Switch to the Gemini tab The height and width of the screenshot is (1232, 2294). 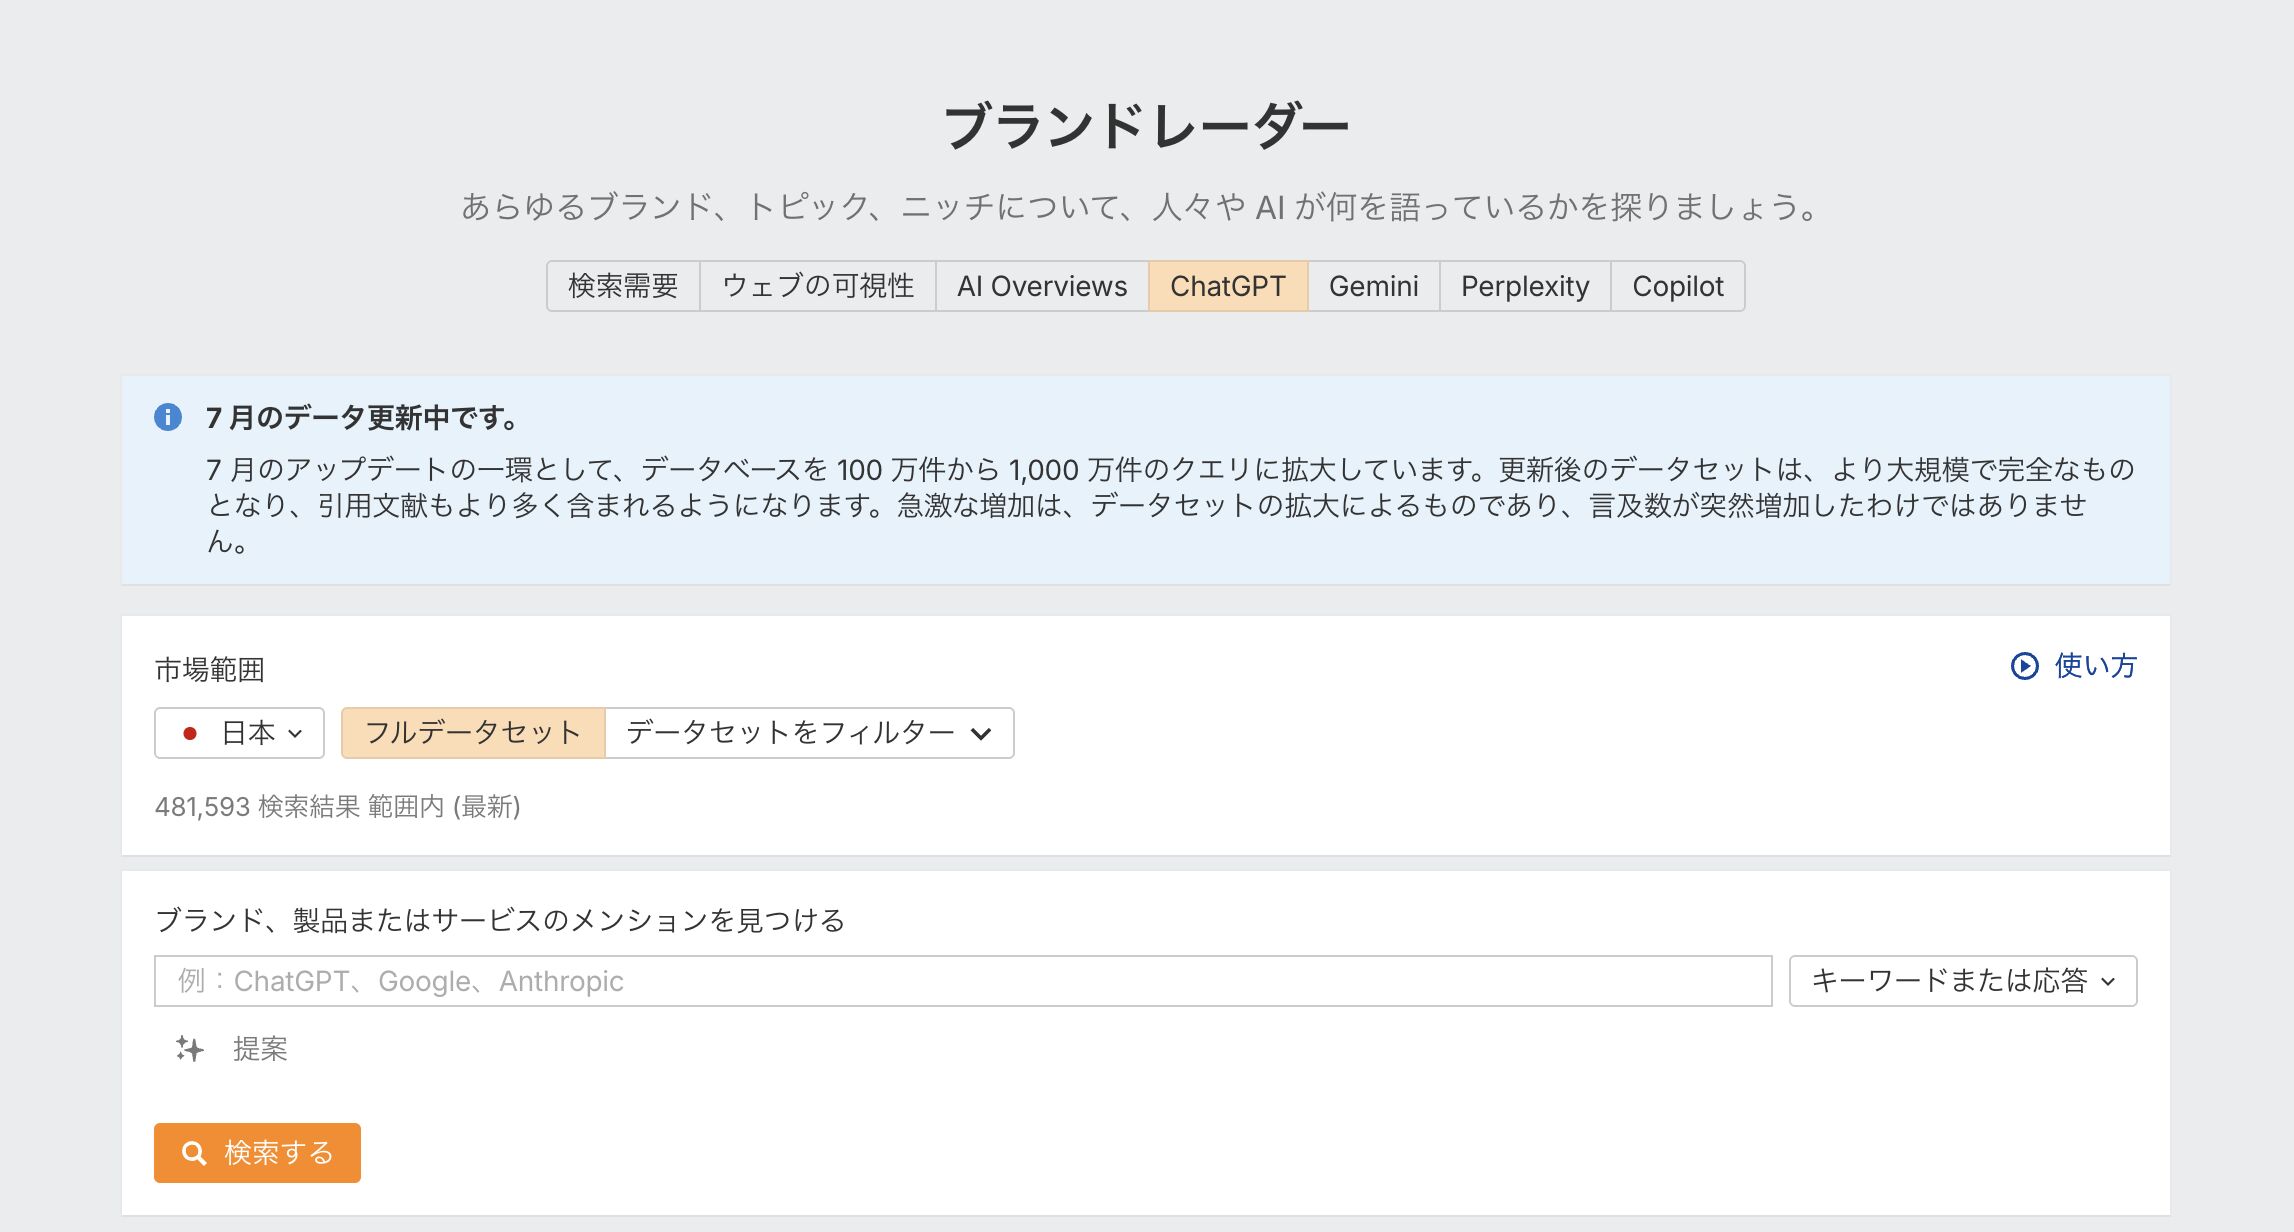pyautogui.click(x=1373, y=286)
